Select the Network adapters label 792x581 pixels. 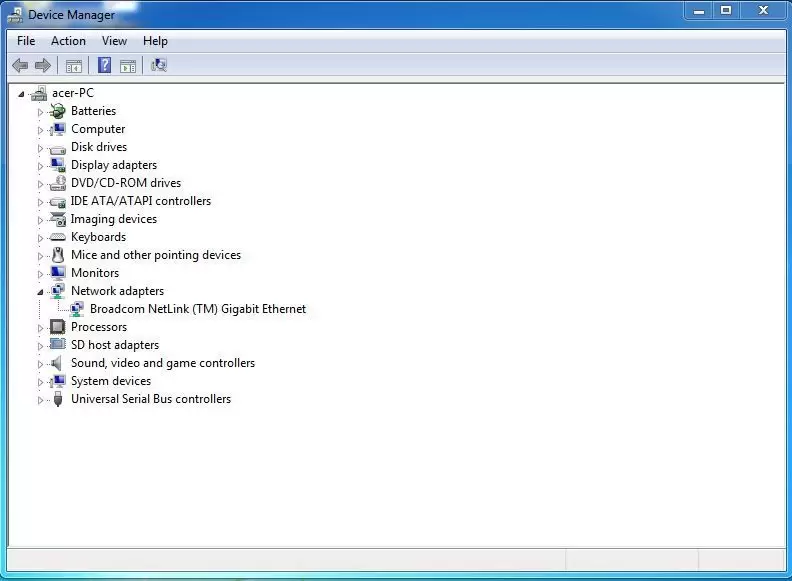[x=118, y=291]
